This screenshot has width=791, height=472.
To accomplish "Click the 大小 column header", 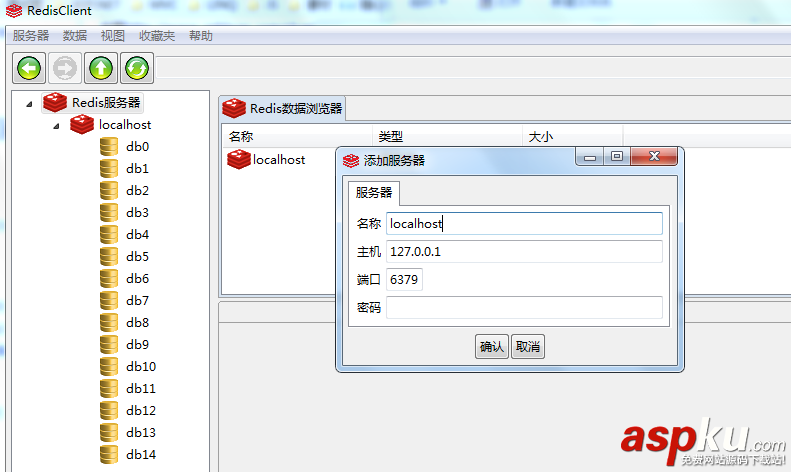I will 573,137.
